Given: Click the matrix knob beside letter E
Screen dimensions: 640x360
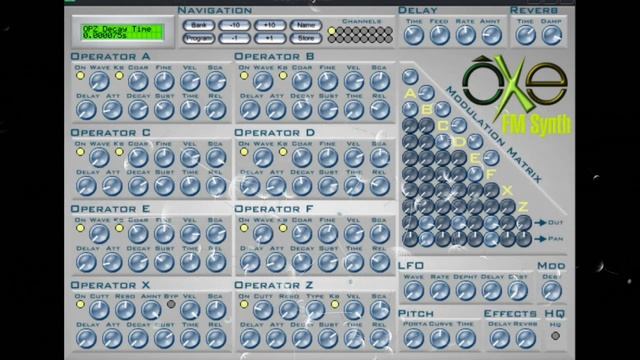Looking at the screenshot, I should coord(491,158).
